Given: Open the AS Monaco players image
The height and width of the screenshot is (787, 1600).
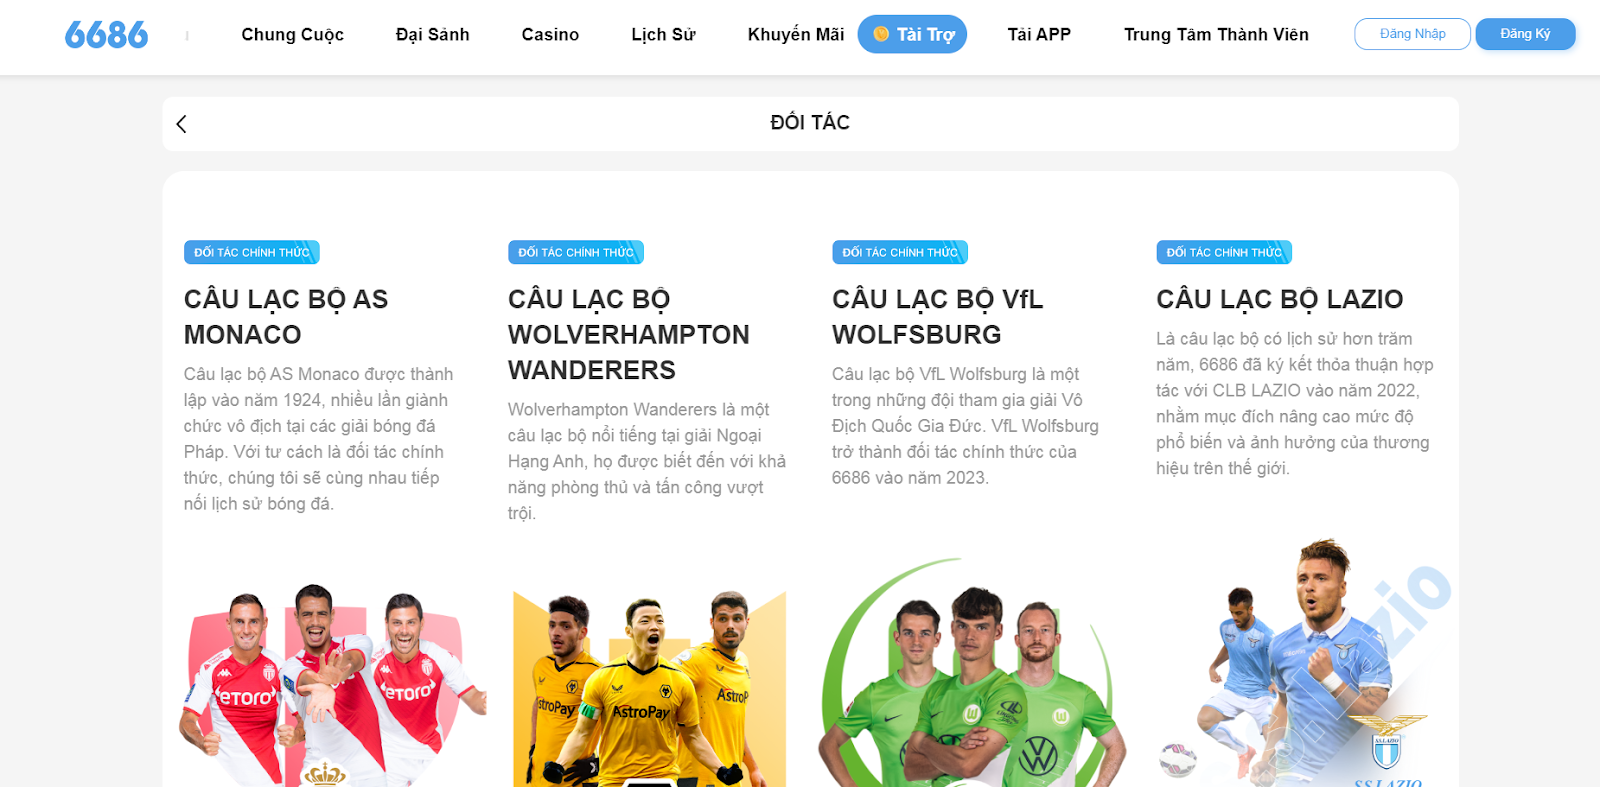Looking at the screenshot, I should click(x=332, y=685).
